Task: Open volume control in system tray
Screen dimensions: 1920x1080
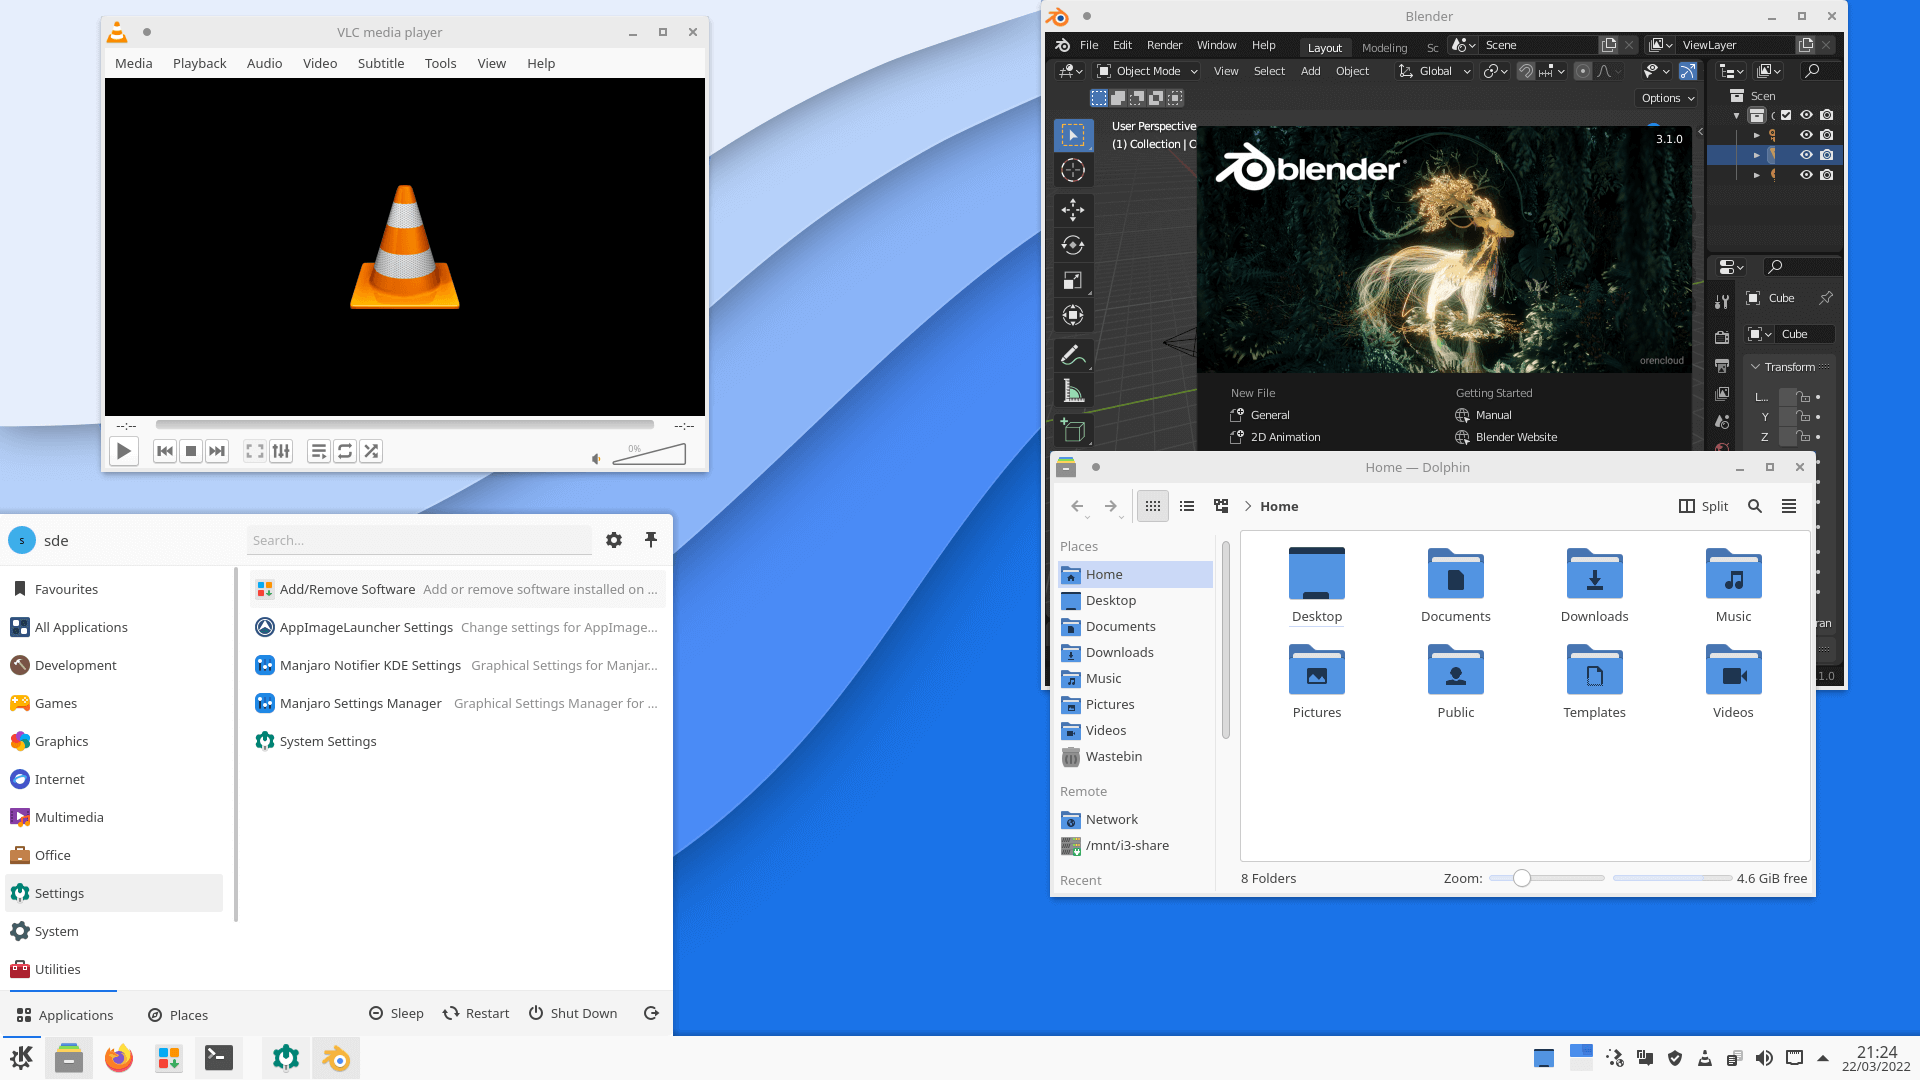Action: point(1765,1058)
